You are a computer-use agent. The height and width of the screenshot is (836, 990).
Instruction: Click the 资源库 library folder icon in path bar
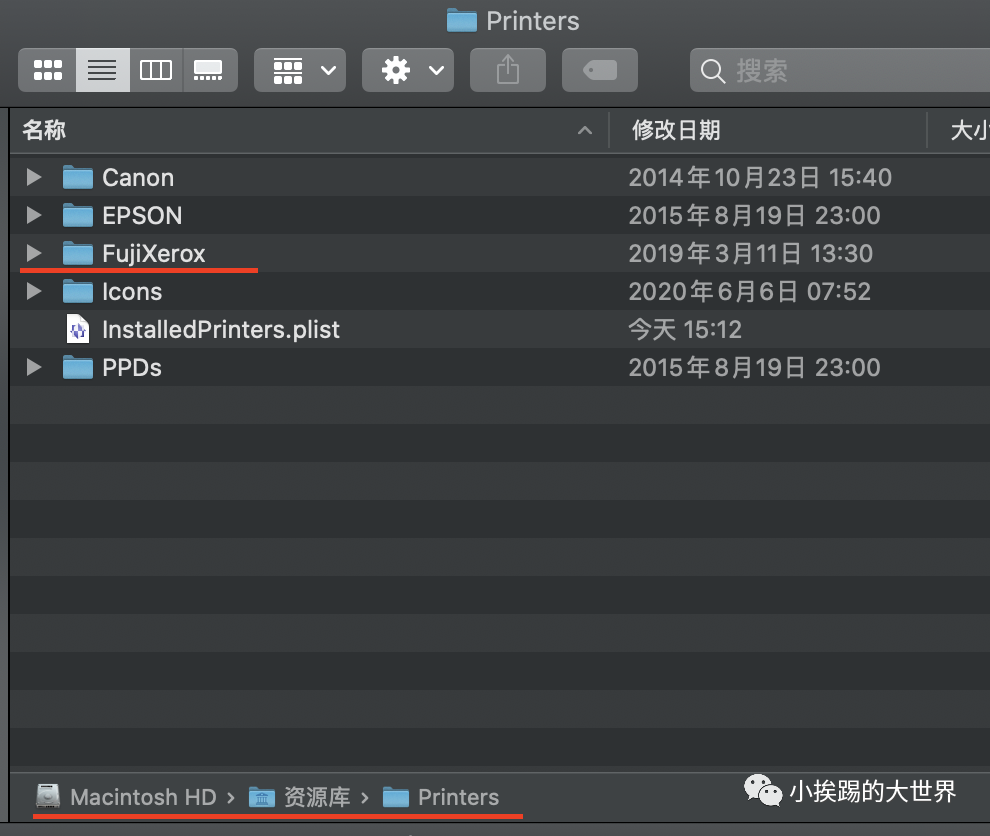(261, 797)
